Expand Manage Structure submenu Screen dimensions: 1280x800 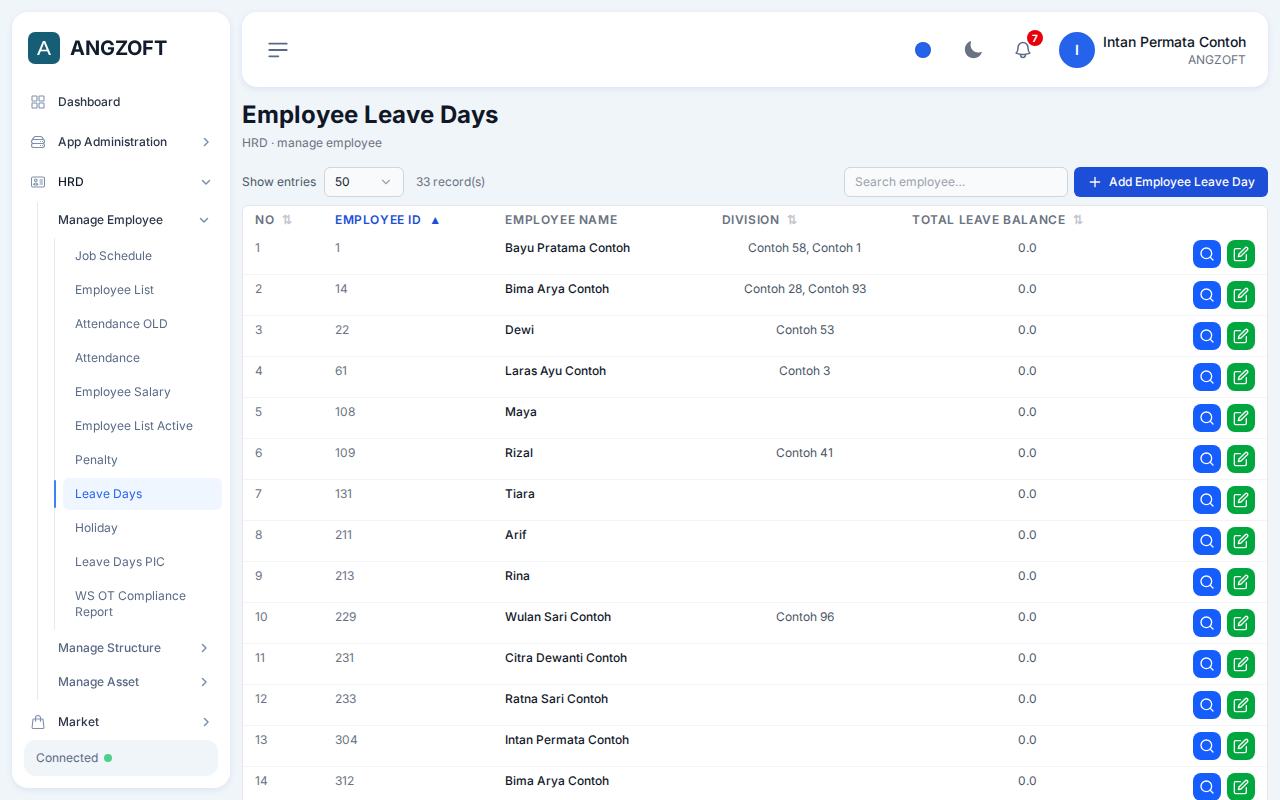pos(134,648)
